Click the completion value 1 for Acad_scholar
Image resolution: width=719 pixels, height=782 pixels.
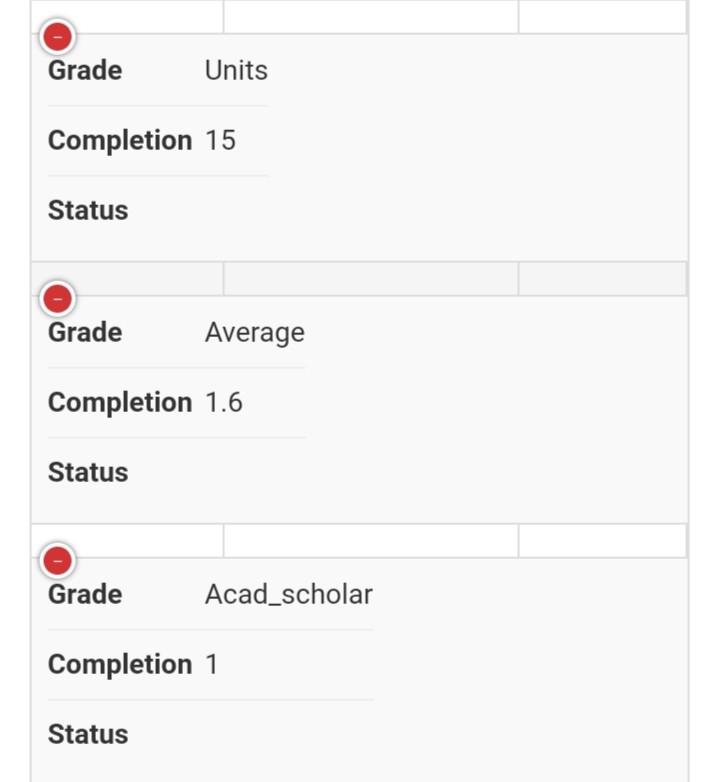click(212, 664)
